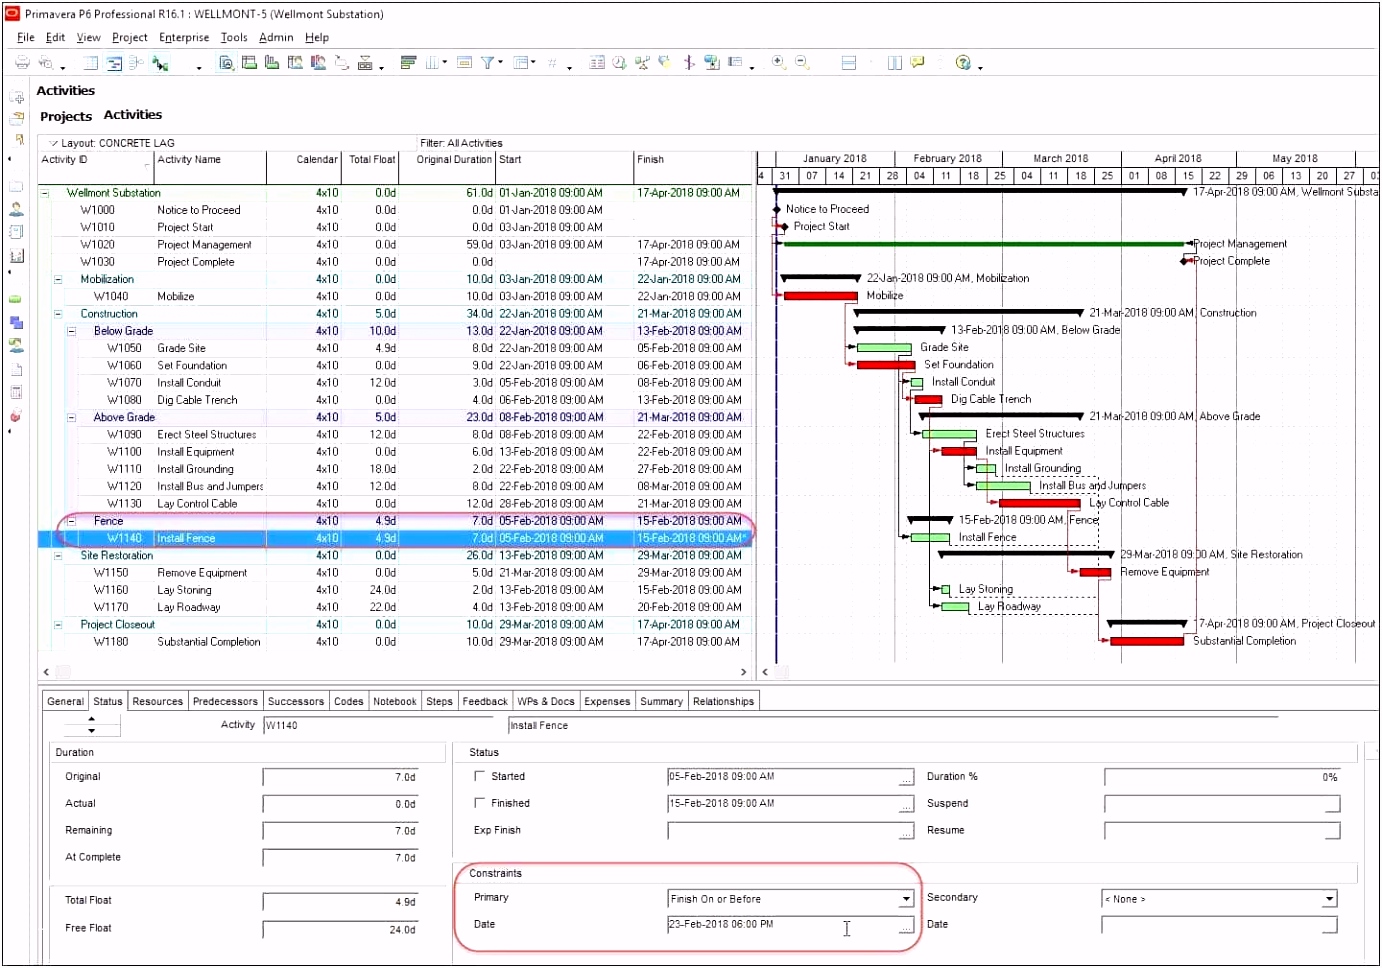Click the blue Activities icon in left sidebar

pos(16,322)
